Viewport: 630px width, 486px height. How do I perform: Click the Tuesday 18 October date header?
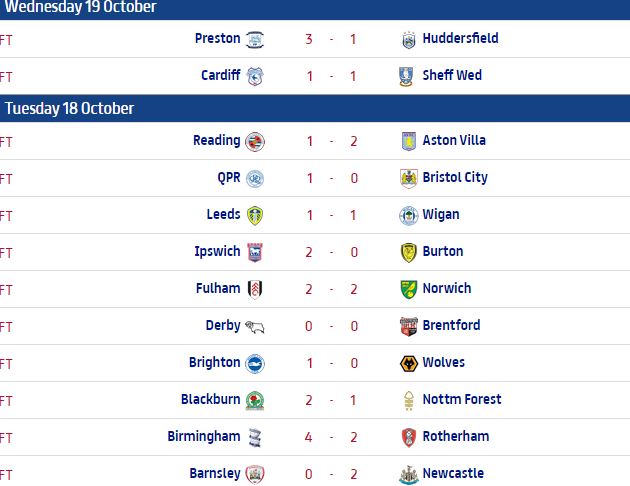point(70,108)
